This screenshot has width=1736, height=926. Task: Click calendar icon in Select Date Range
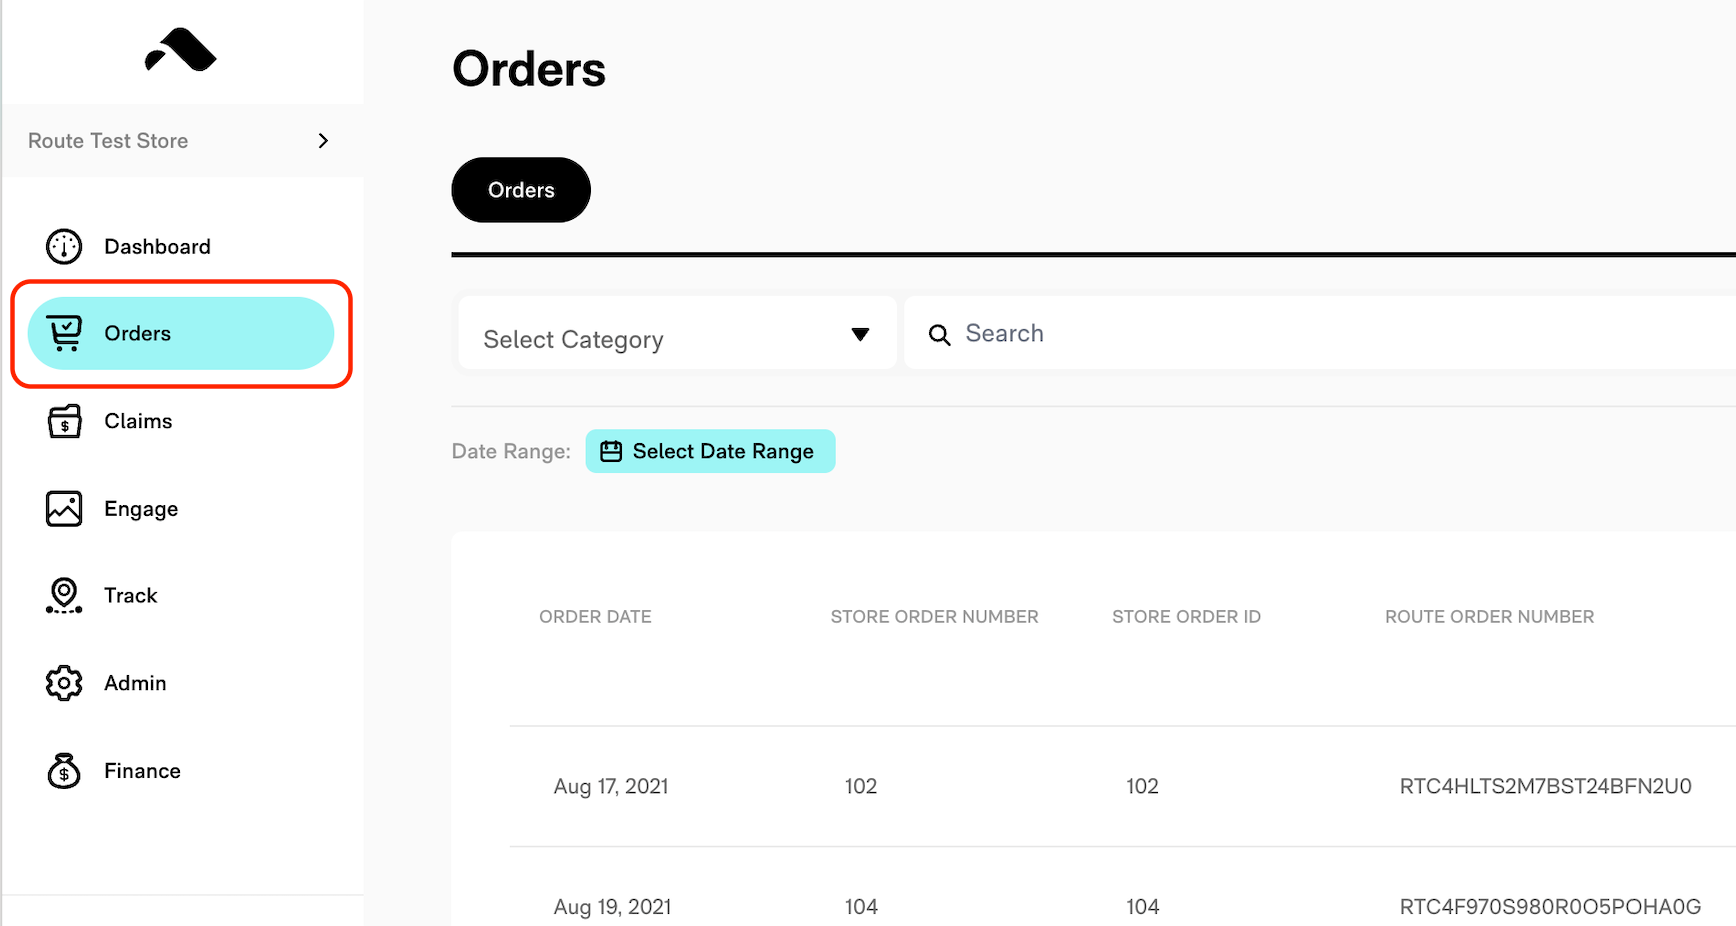pos(611,451)
